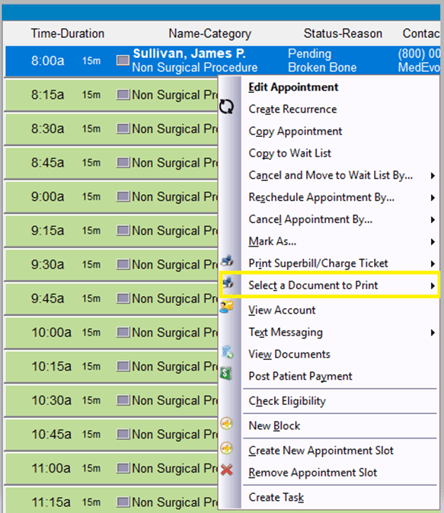Screen dimensions: 444x513
Task: Expand the Mark As... submenu arrow
Action: tap(433, 242)
